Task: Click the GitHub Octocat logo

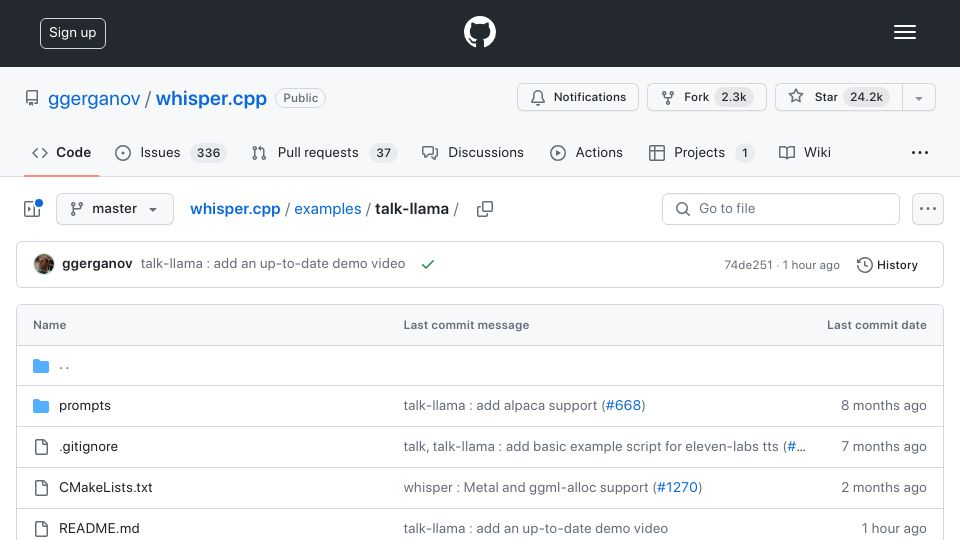Action: 479,32
